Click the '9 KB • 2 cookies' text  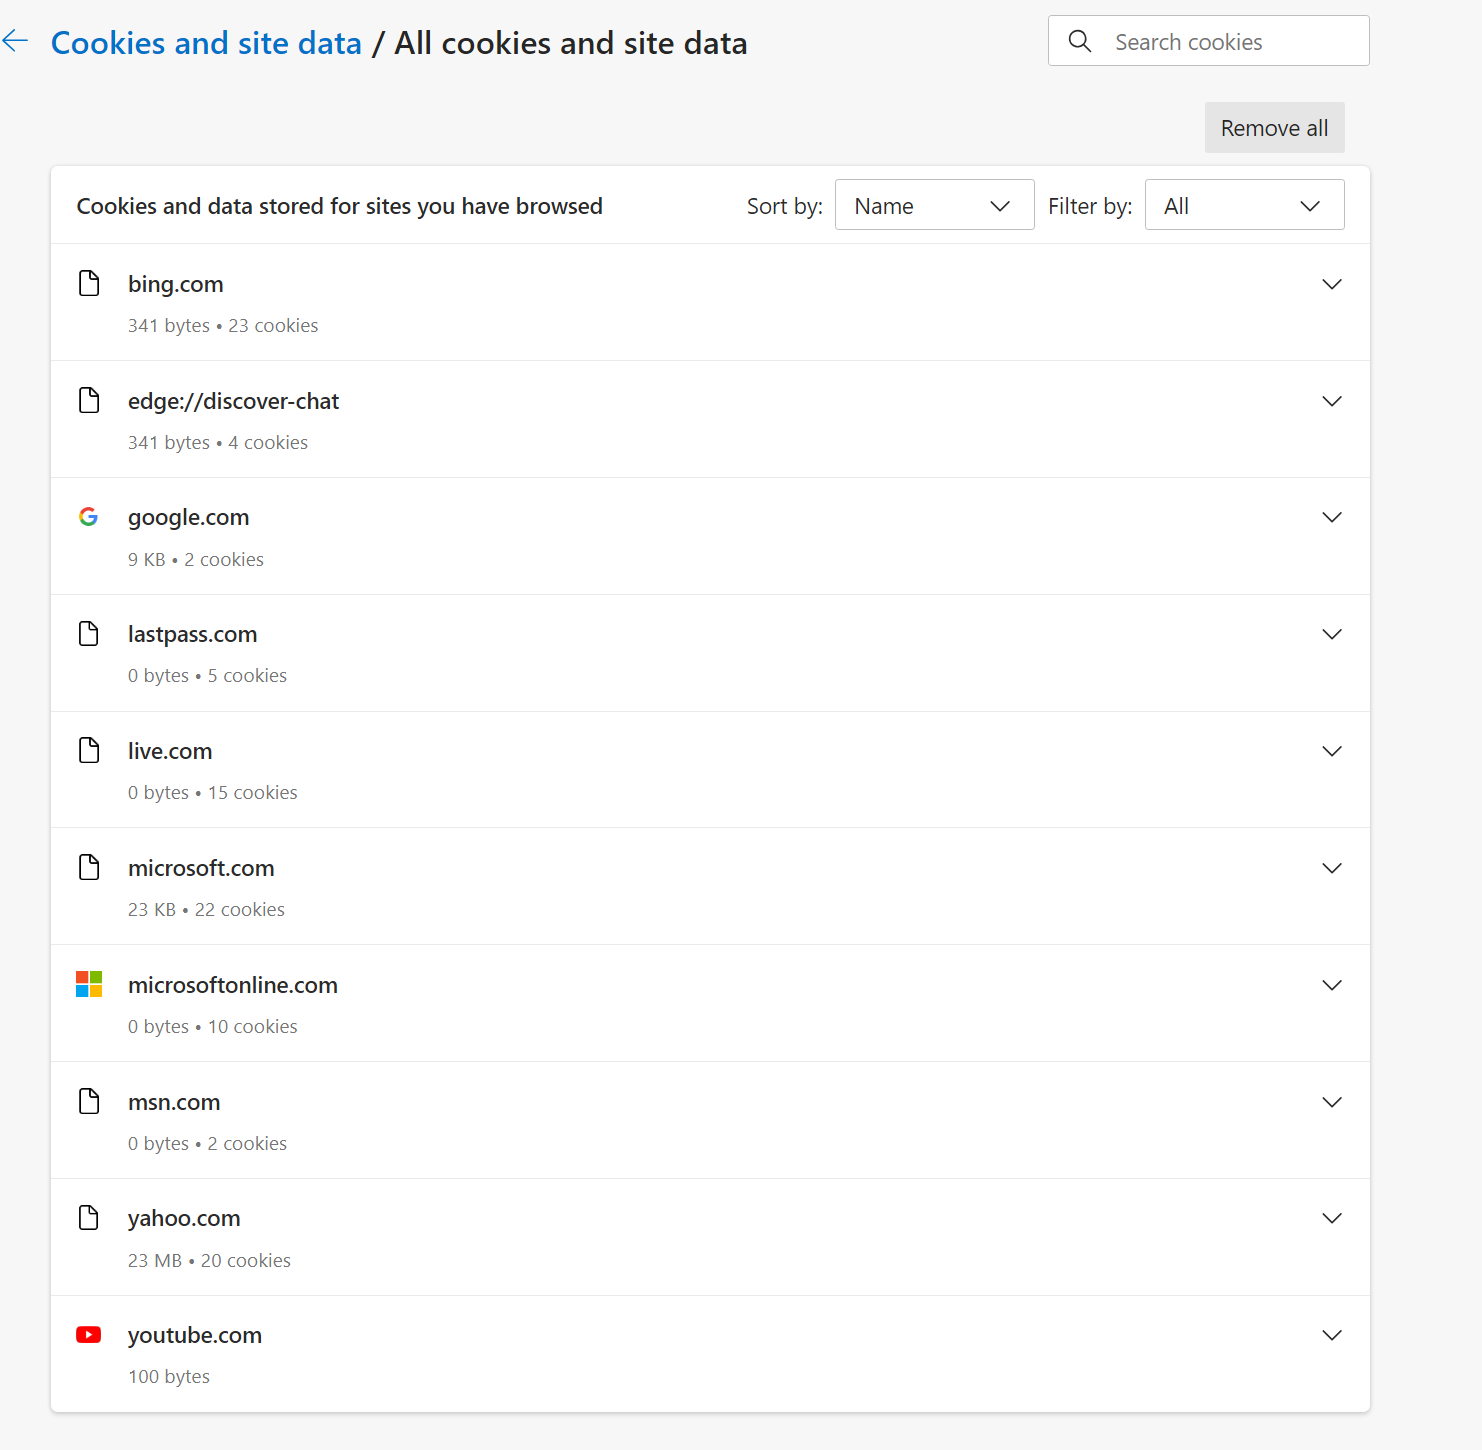pos(196,559)
